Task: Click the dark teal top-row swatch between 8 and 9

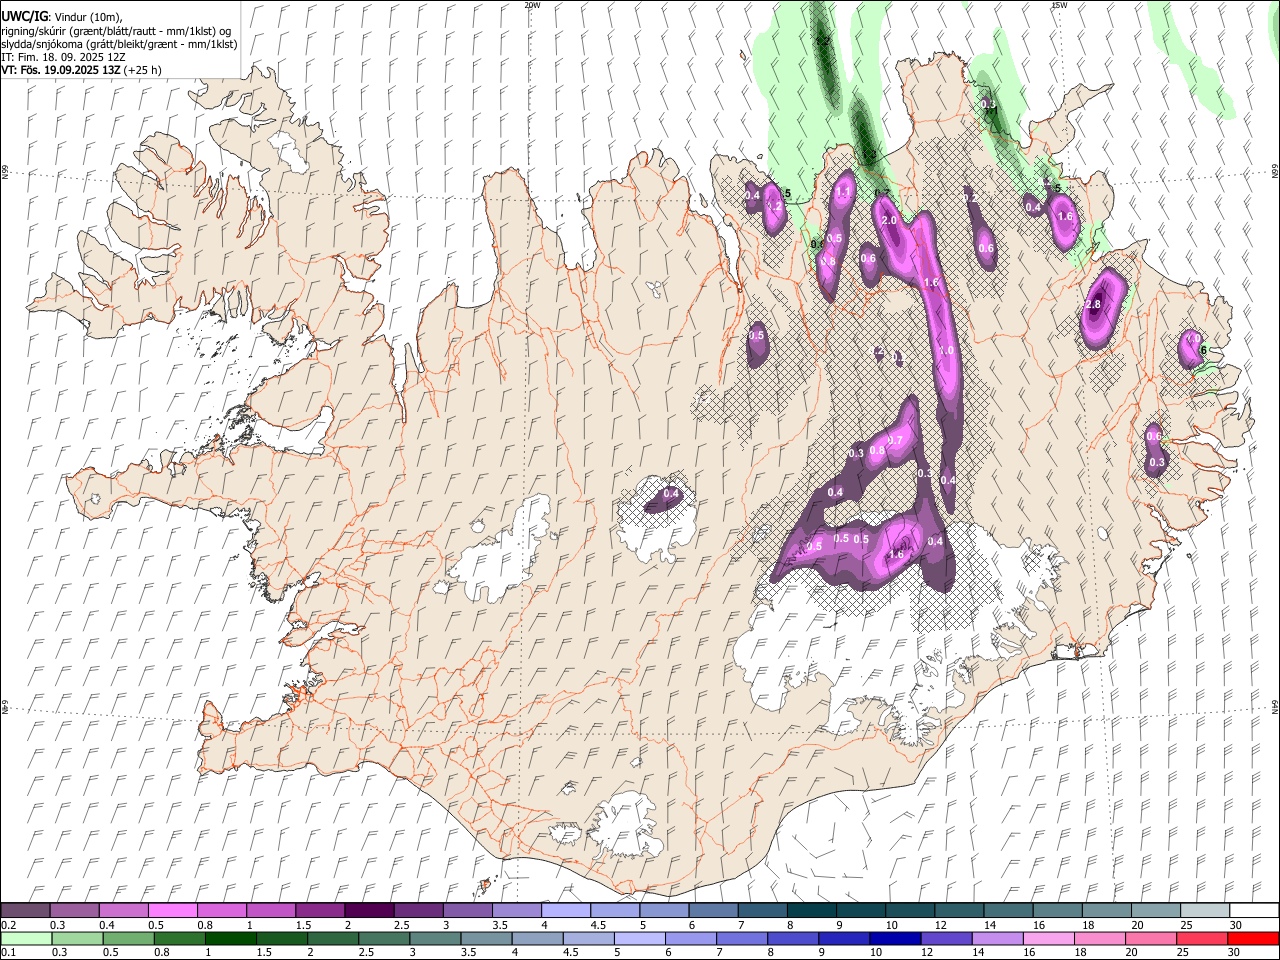Action: (x=811, y=911)
